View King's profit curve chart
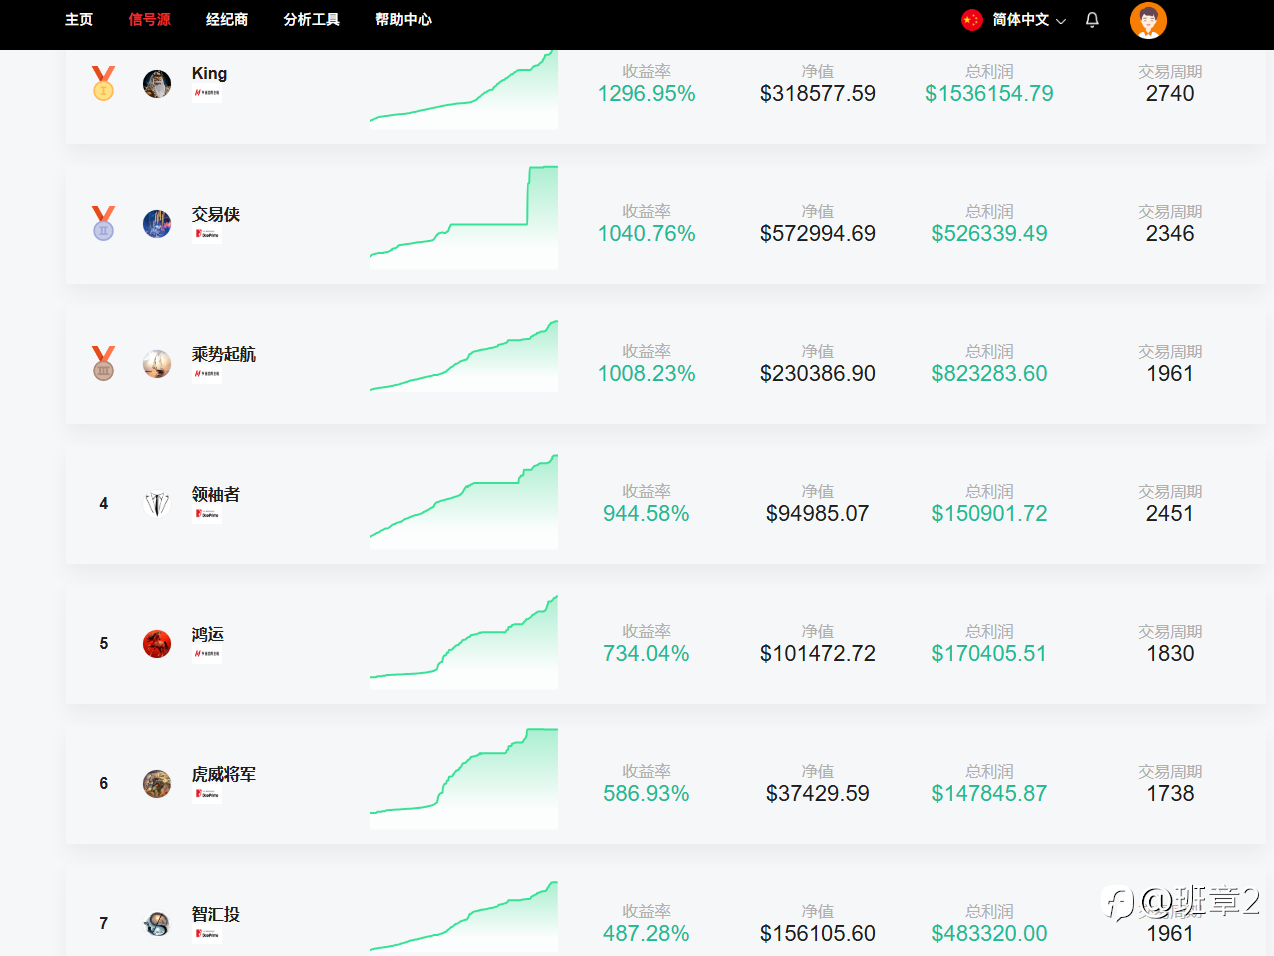 (x=464, y=89)
